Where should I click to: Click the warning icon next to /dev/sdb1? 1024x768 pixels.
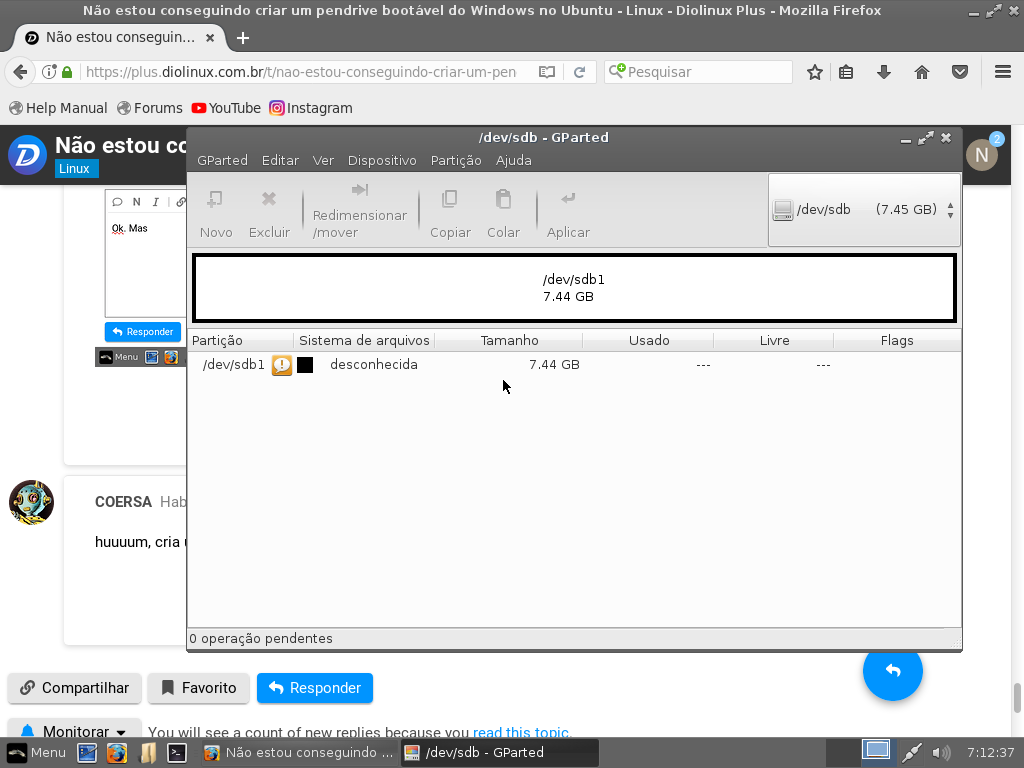click(282, 365)
